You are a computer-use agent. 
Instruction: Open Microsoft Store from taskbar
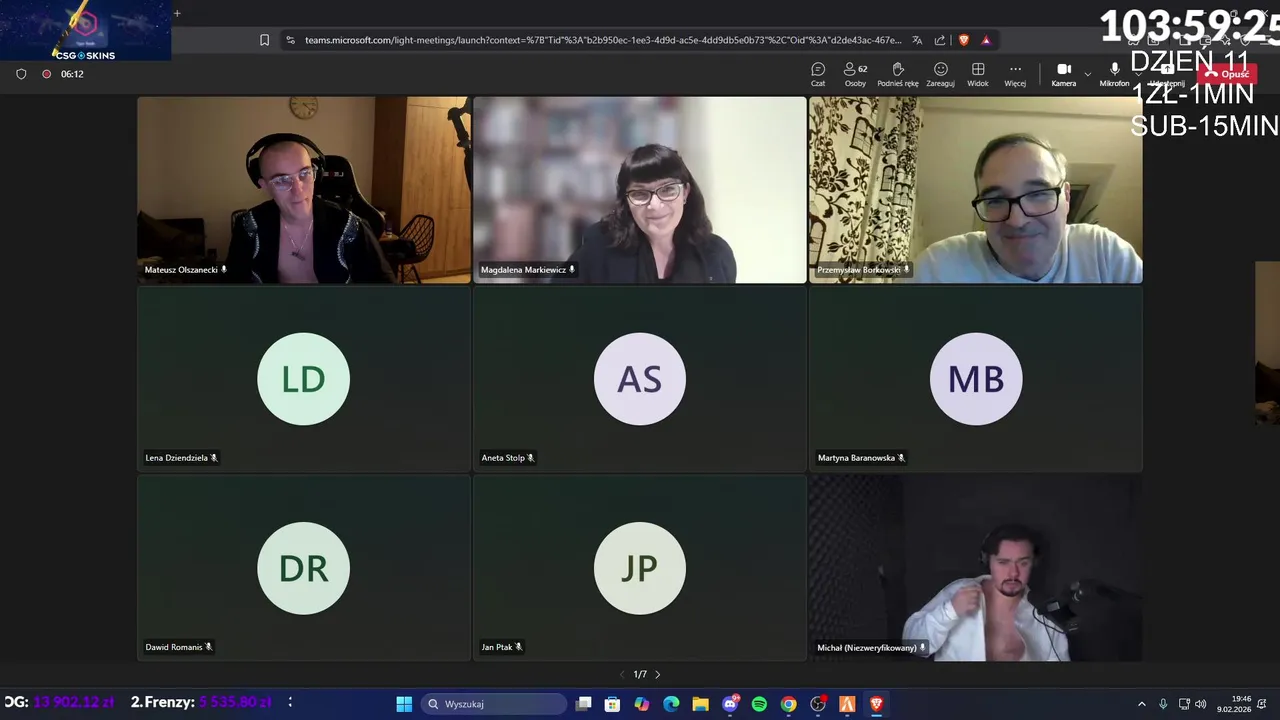613,704
